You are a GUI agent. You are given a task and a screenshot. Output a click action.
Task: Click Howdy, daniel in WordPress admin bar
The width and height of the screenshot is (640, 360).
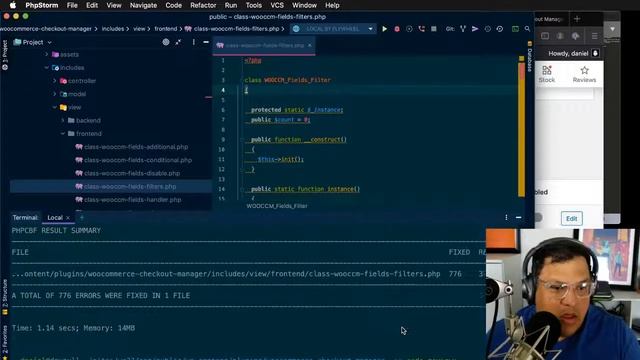coord(568,53)
